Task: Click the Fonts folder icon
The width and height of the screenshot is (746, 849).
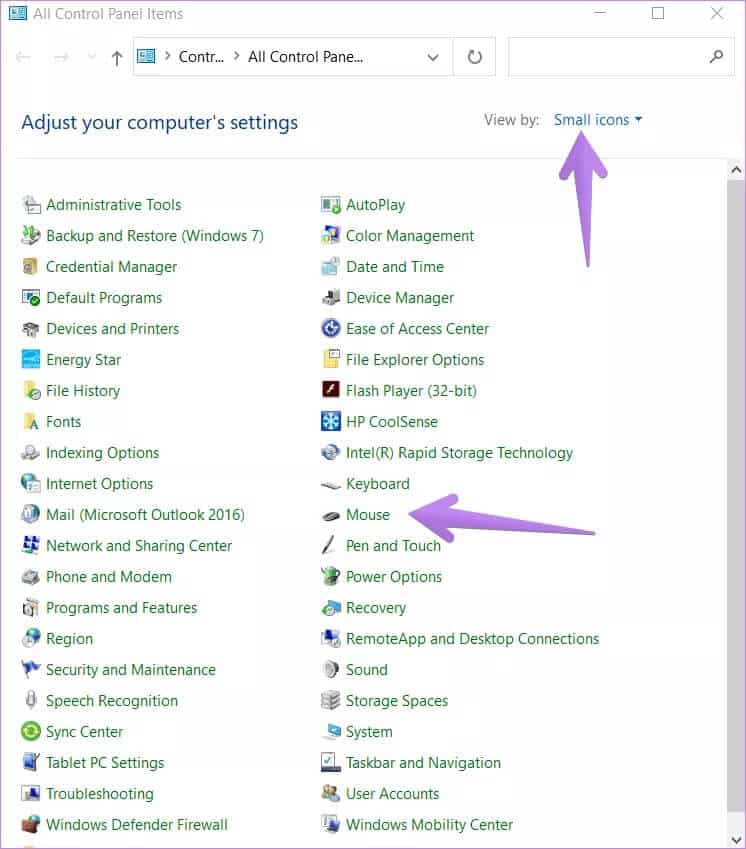Action: tap(31, 422)
